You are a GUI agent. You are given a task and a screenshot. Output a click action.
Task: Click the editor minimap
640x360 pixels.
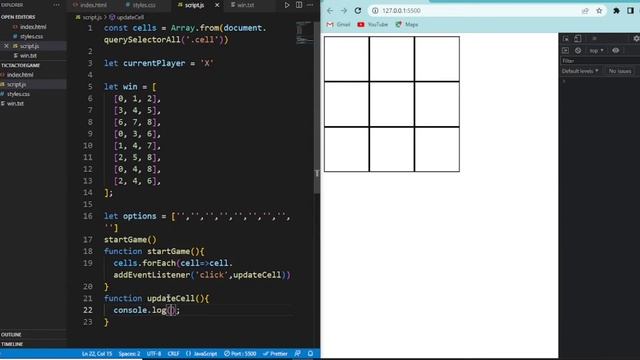(304, 33)
